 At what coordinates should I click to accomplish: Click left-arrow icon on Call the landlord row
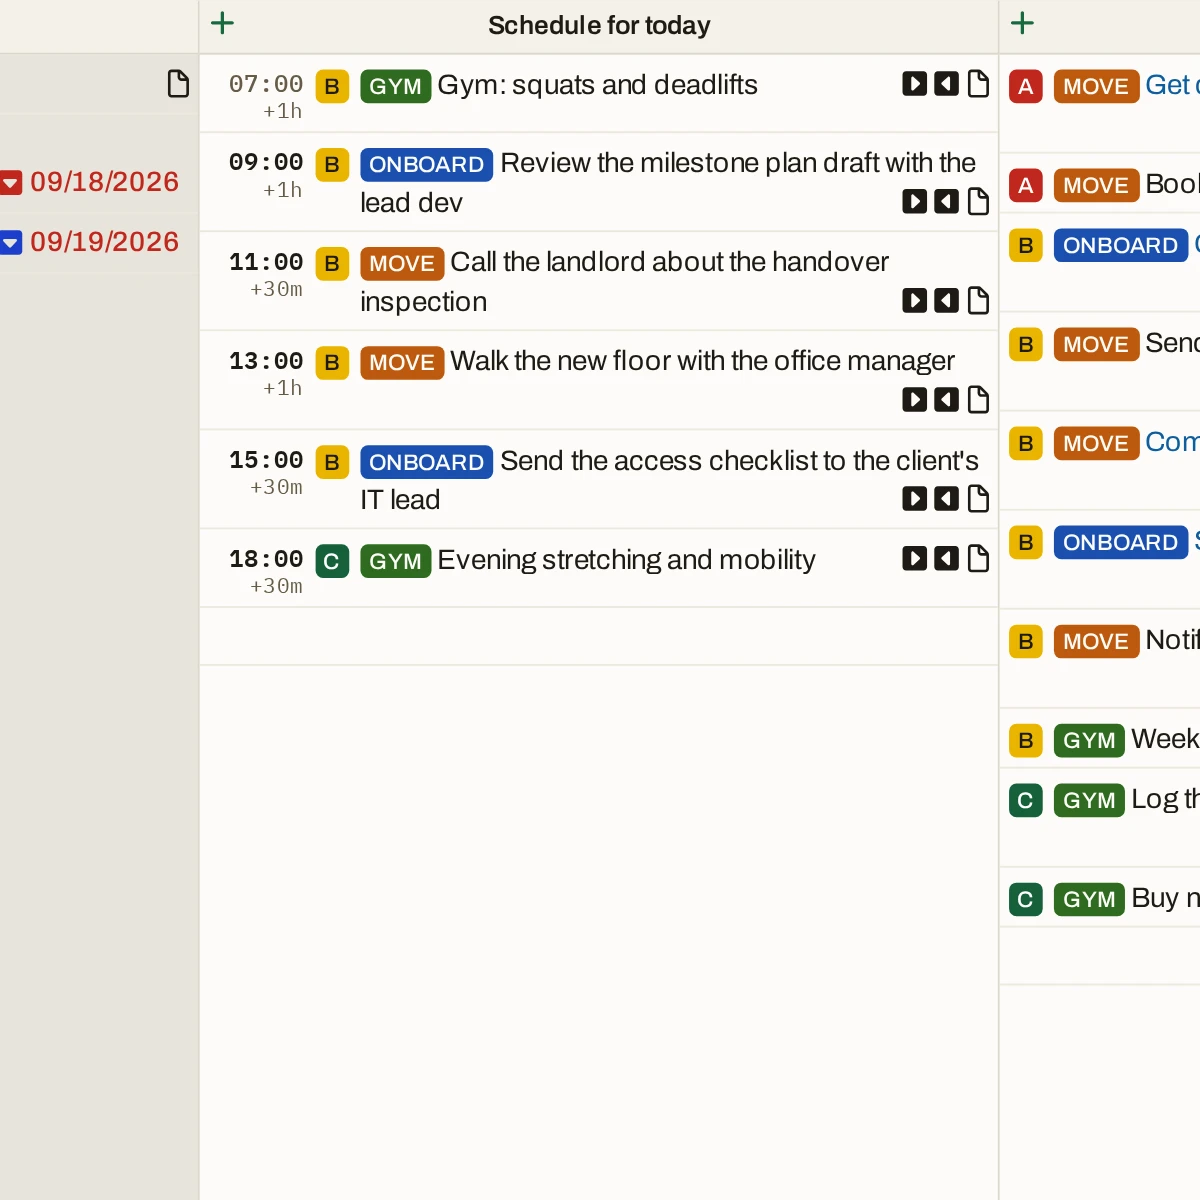(x=946, y=301)
